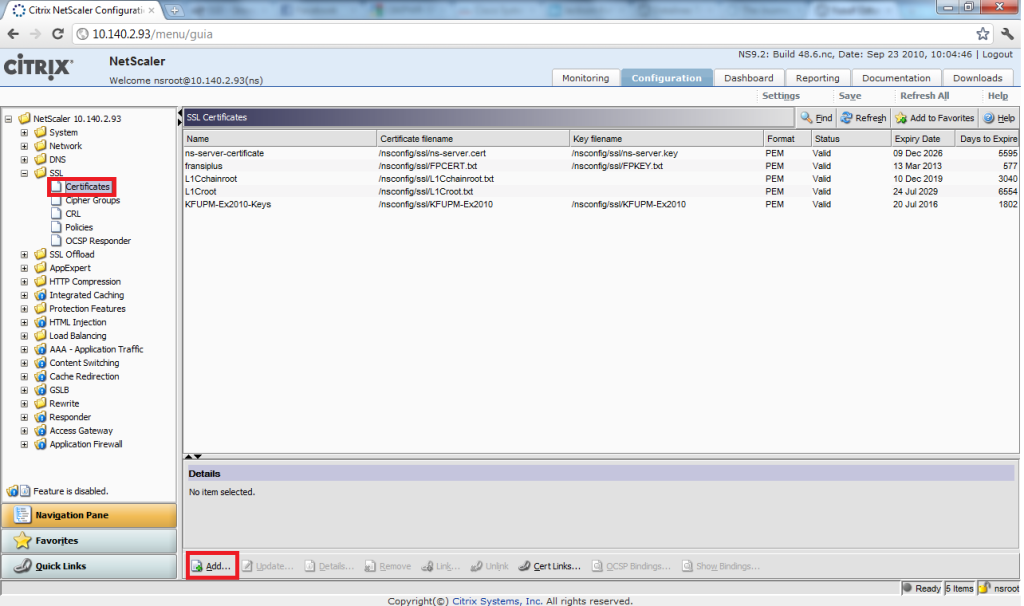Reload the page with the refresh icon
Screen dimensions: 1024x606
[57, 34]
